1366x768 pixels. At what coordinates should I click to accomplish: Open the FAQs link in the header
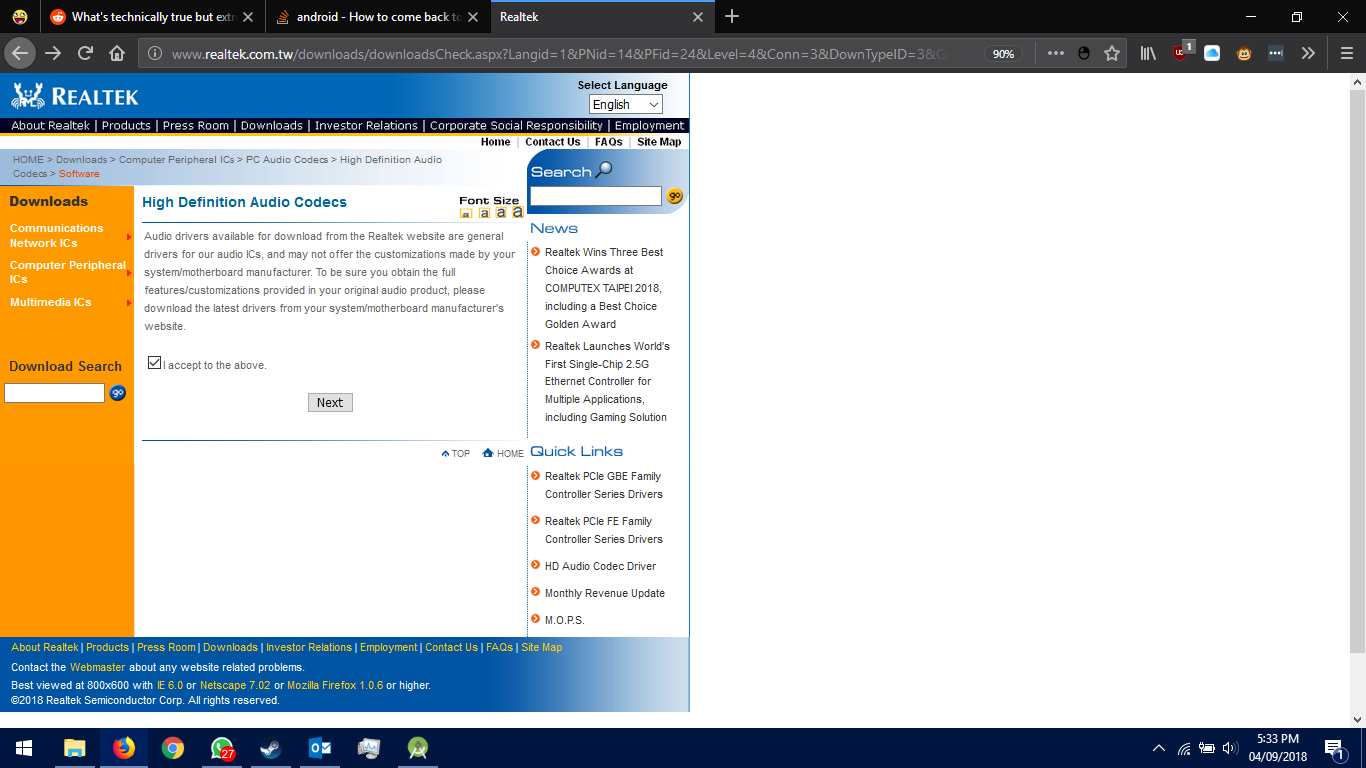(x=608, y=142)
